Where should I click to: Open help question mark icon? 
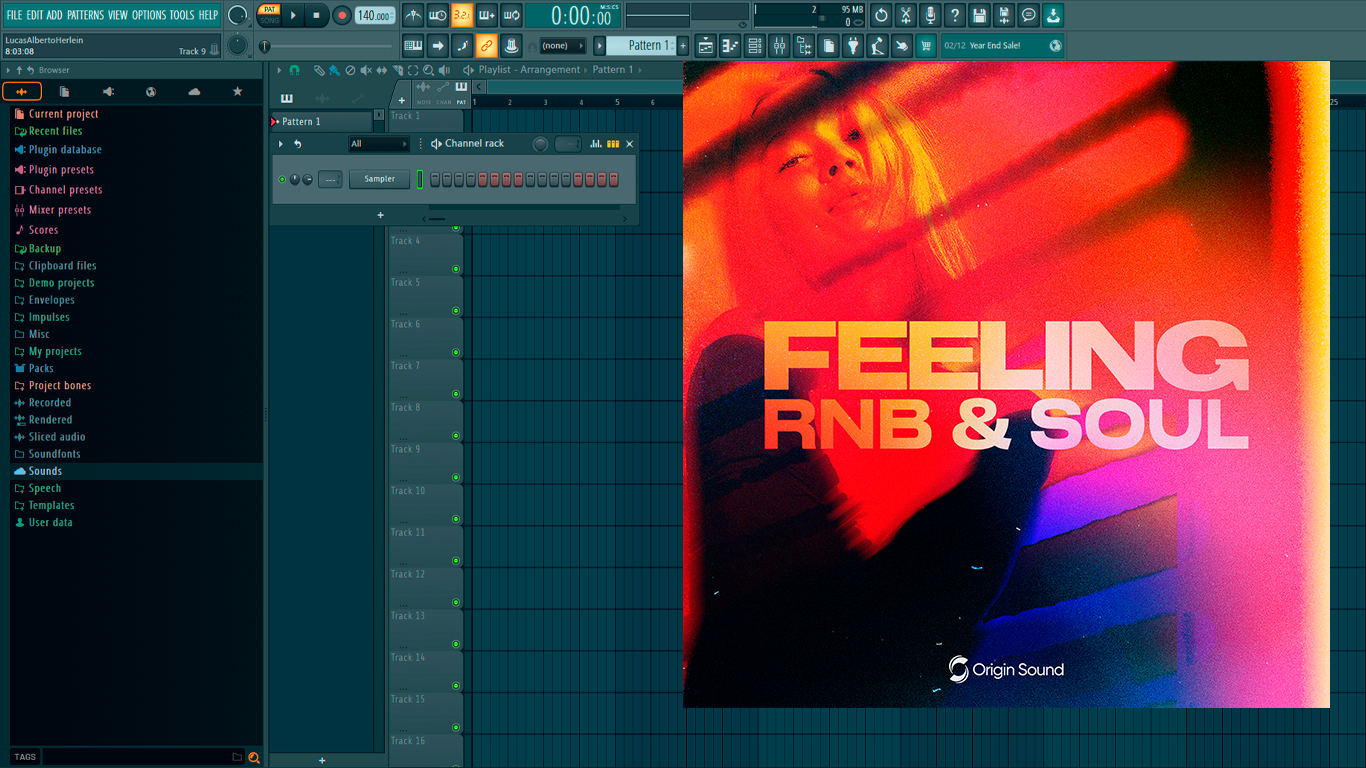(x=955, y=15)
